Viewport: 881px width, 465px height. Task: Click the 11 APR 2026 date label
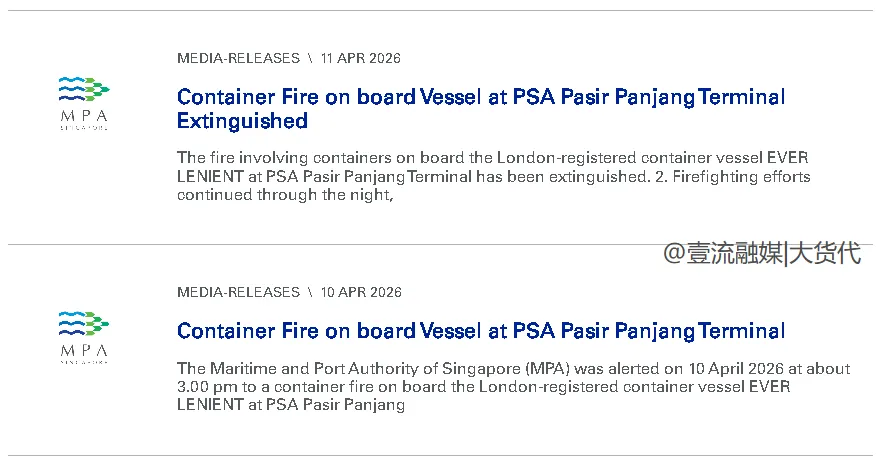[x=361, y=58]
